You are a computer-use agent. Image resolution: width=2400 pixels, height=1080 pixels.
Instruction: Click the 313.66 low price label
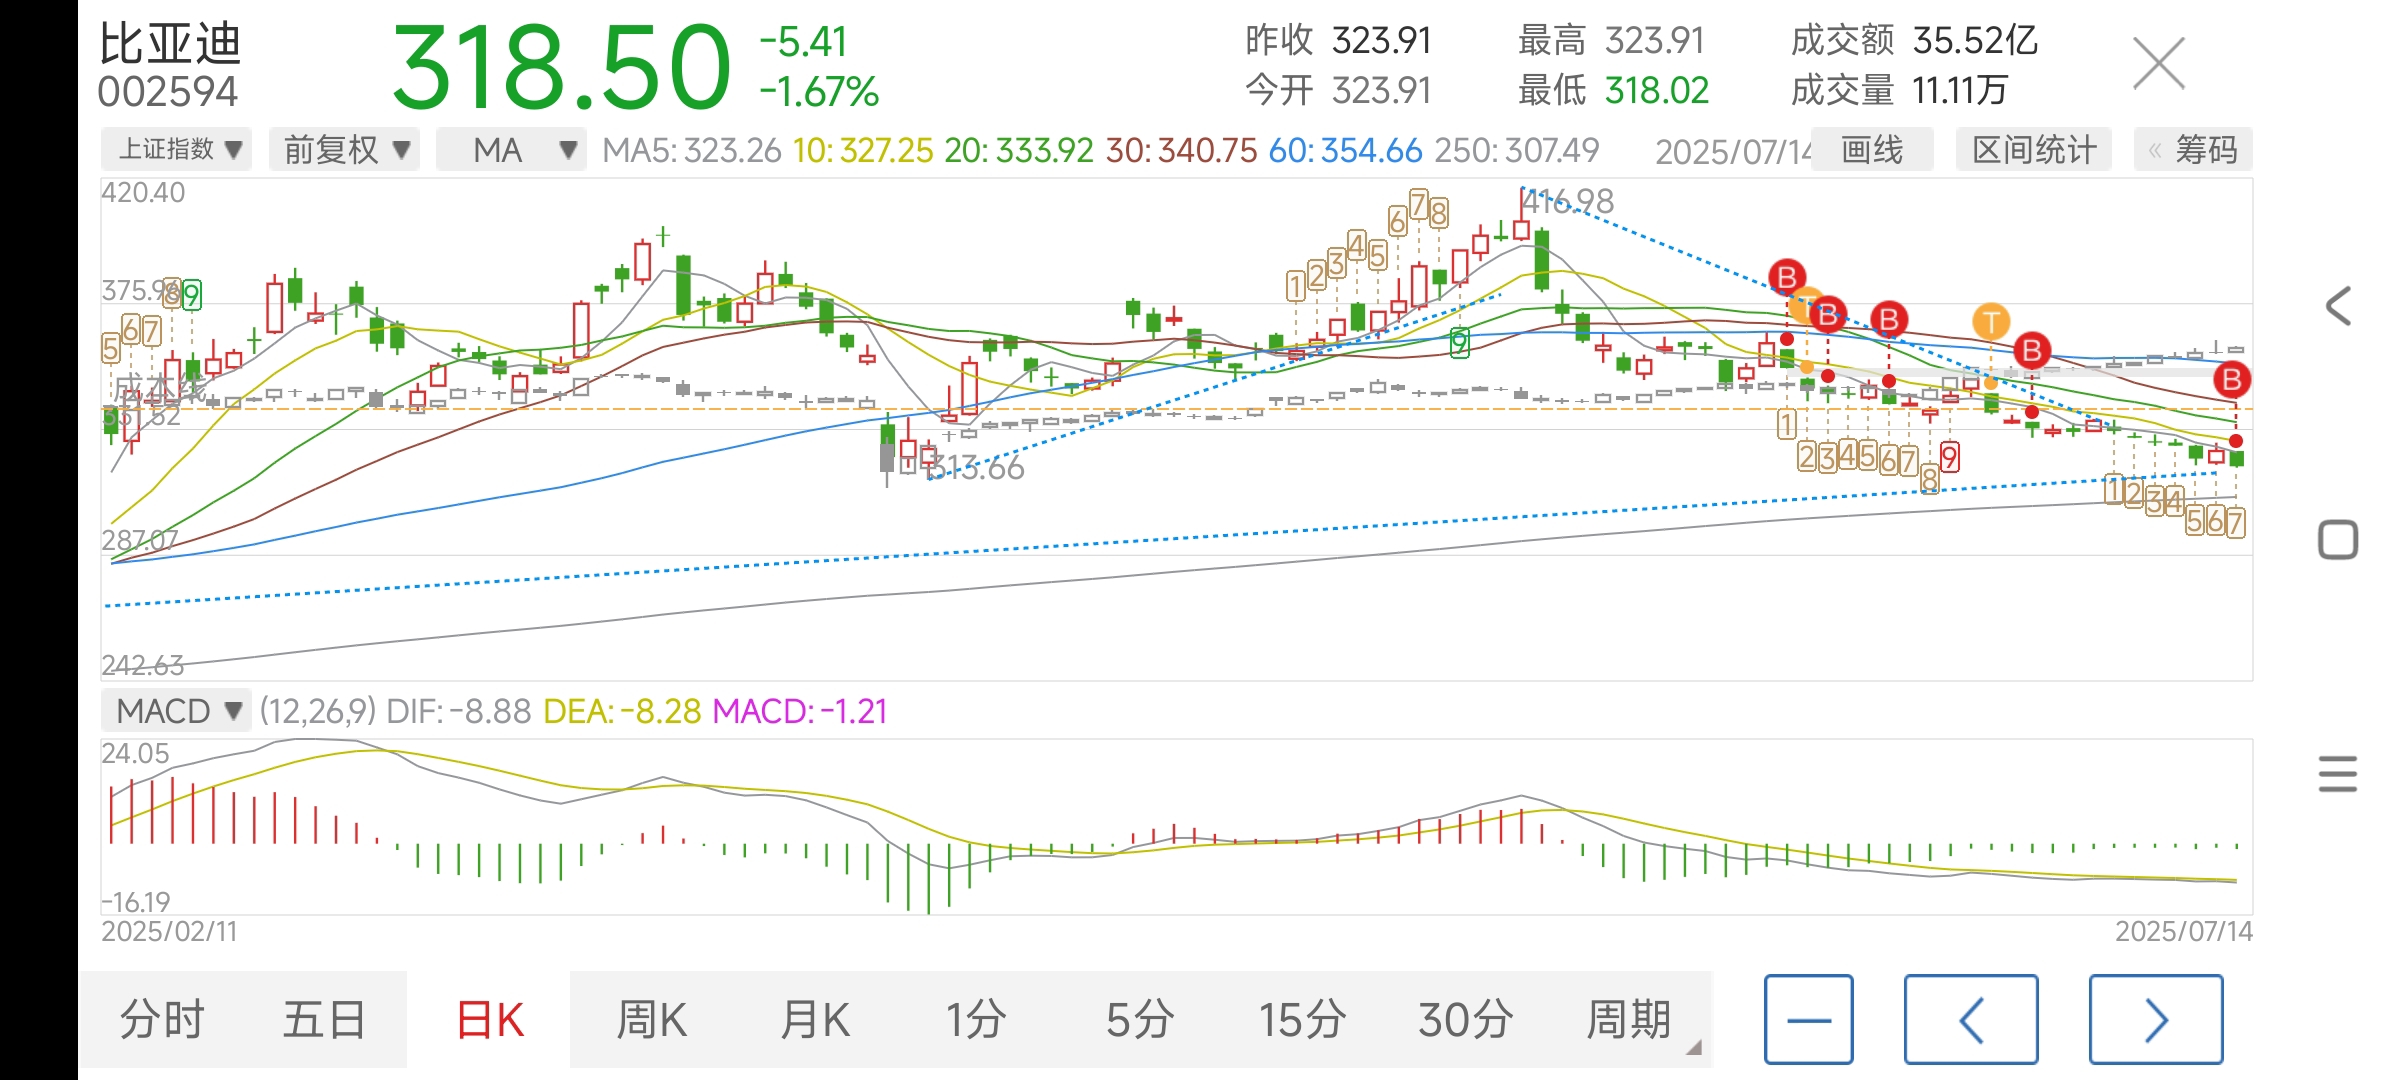click(977, 468)
